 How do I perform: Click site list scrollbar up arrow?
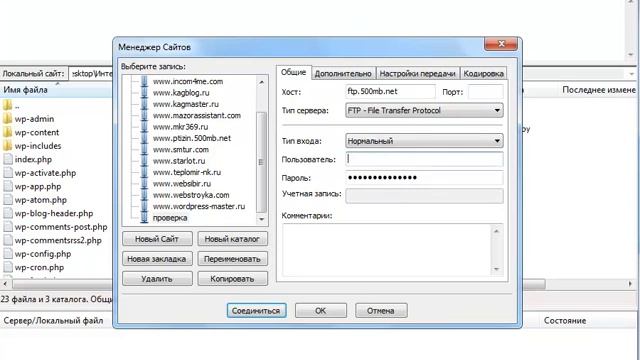pyautogui.click(x=262, y=82)
